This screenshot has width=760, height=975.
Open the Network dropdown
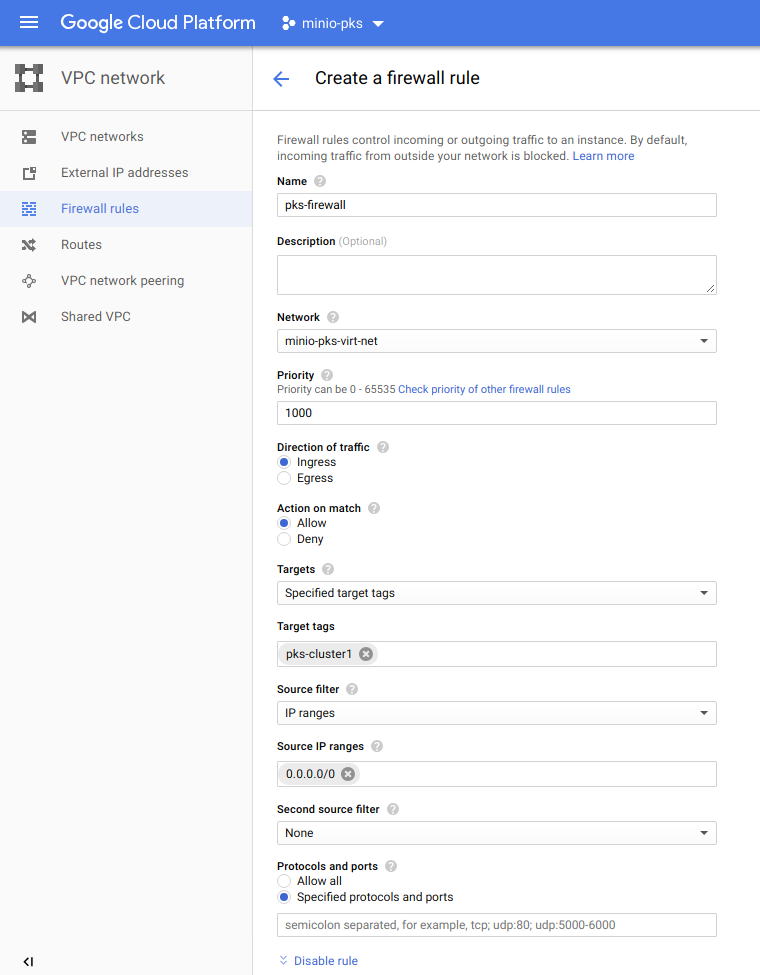(x=496, y=341)
